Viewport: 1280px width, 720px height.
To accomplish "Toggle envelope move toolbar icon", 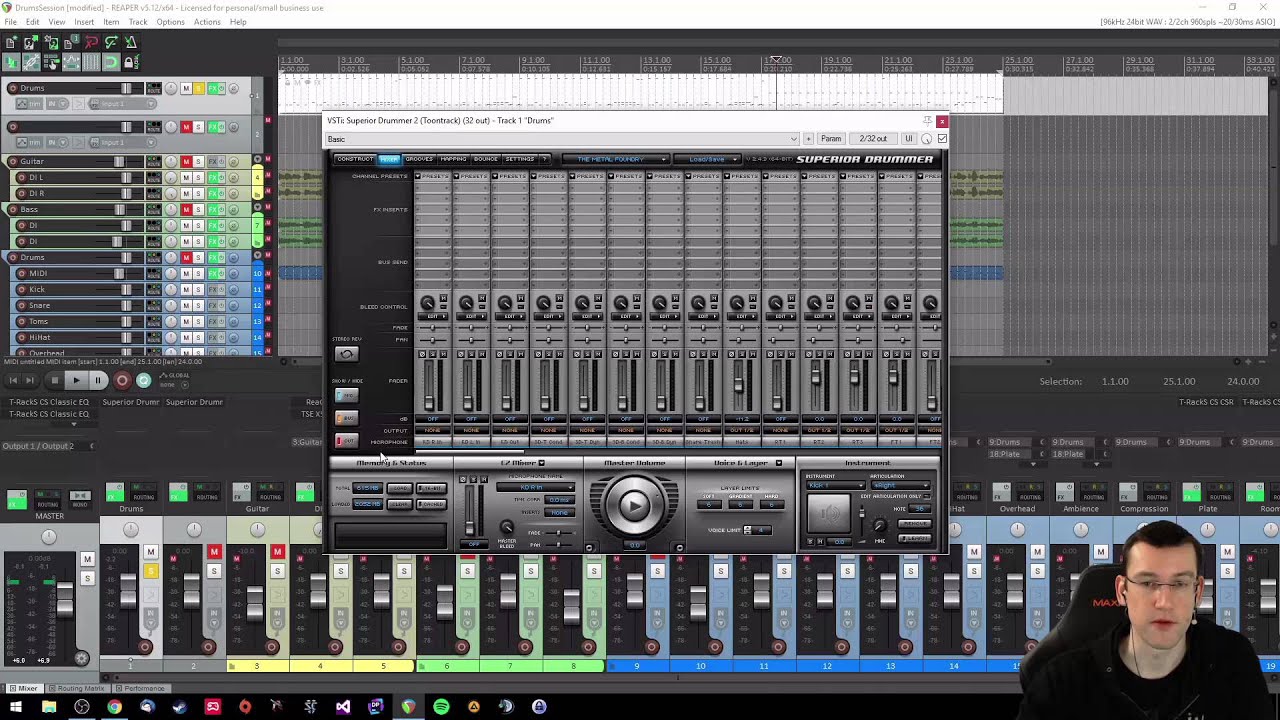I will tap(70, 62).
